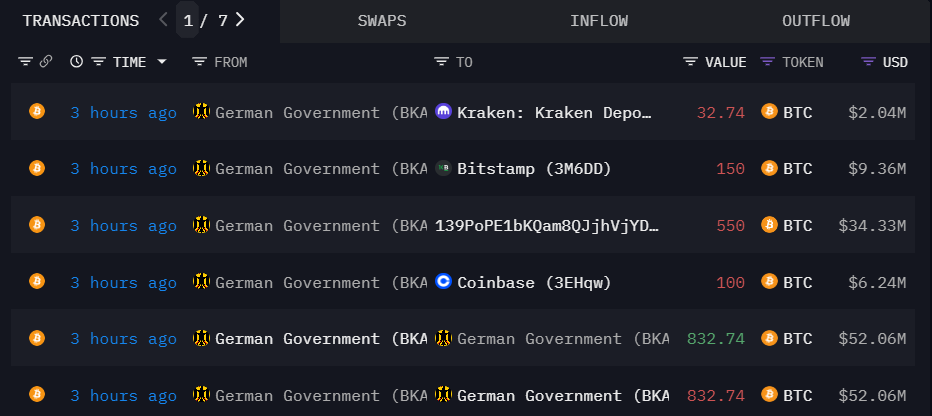
Task: Switch to the SWAPS tab
Action: pos(381,21)
